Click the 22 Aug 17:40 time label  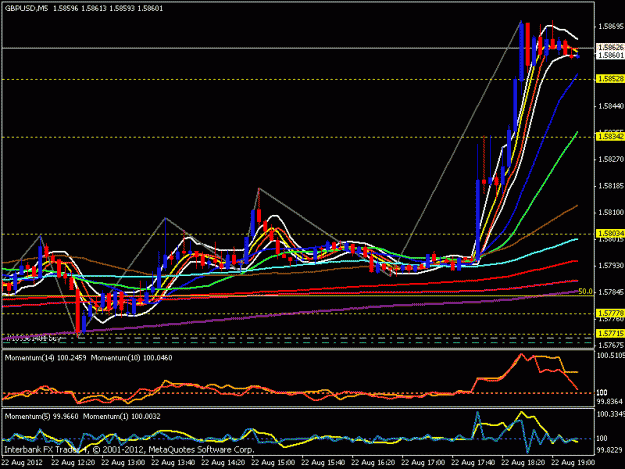point(474,463)
